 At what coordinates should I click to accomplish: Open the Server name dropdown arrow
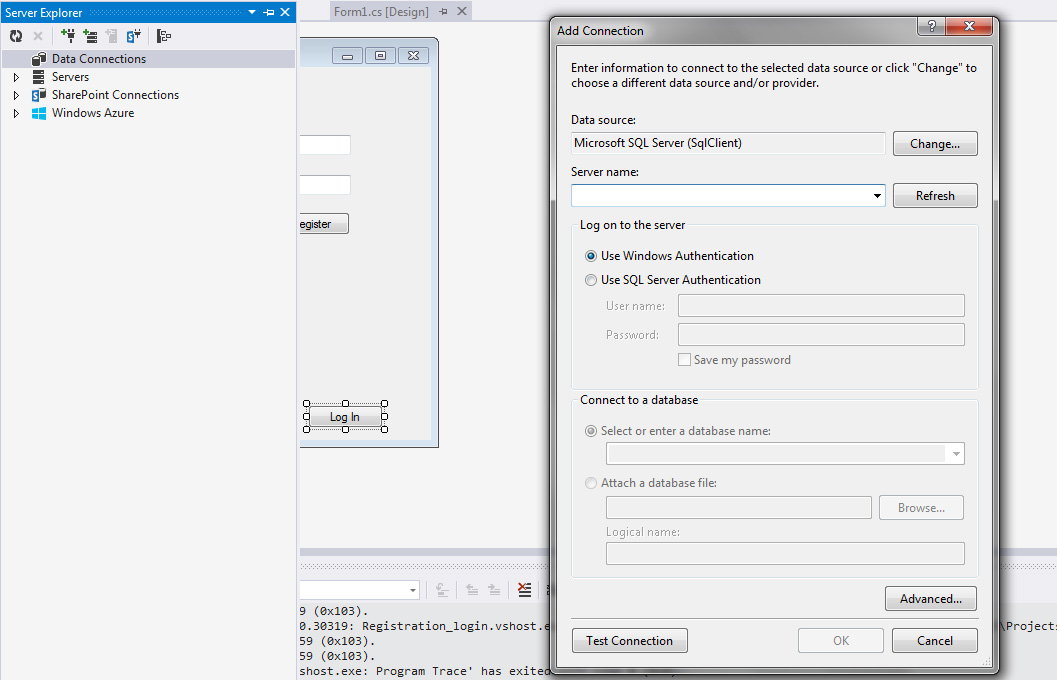[x=877, y=195]
